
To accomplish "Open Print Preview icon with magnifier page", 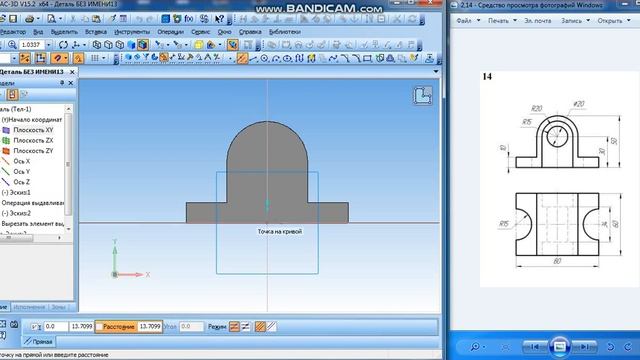I will coord(51,19).
